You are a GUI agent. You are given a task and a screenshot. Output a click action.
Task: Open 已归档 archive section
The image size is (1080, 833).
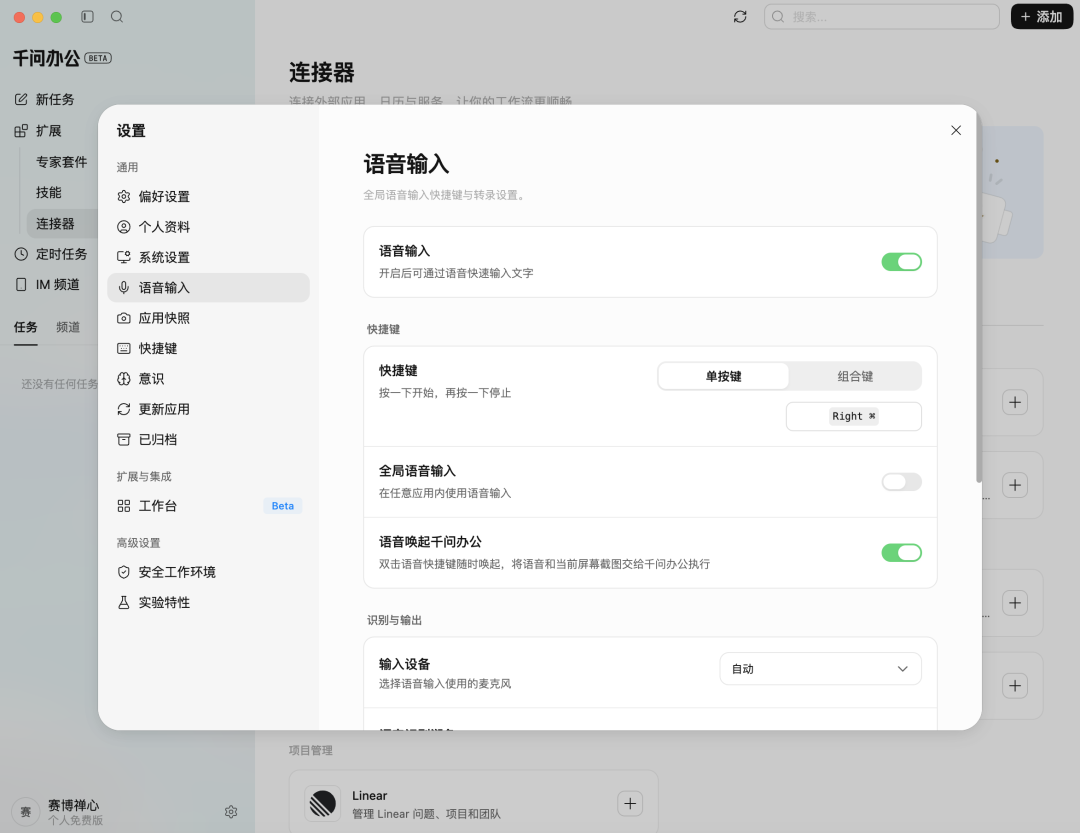(x=208, y=439)
